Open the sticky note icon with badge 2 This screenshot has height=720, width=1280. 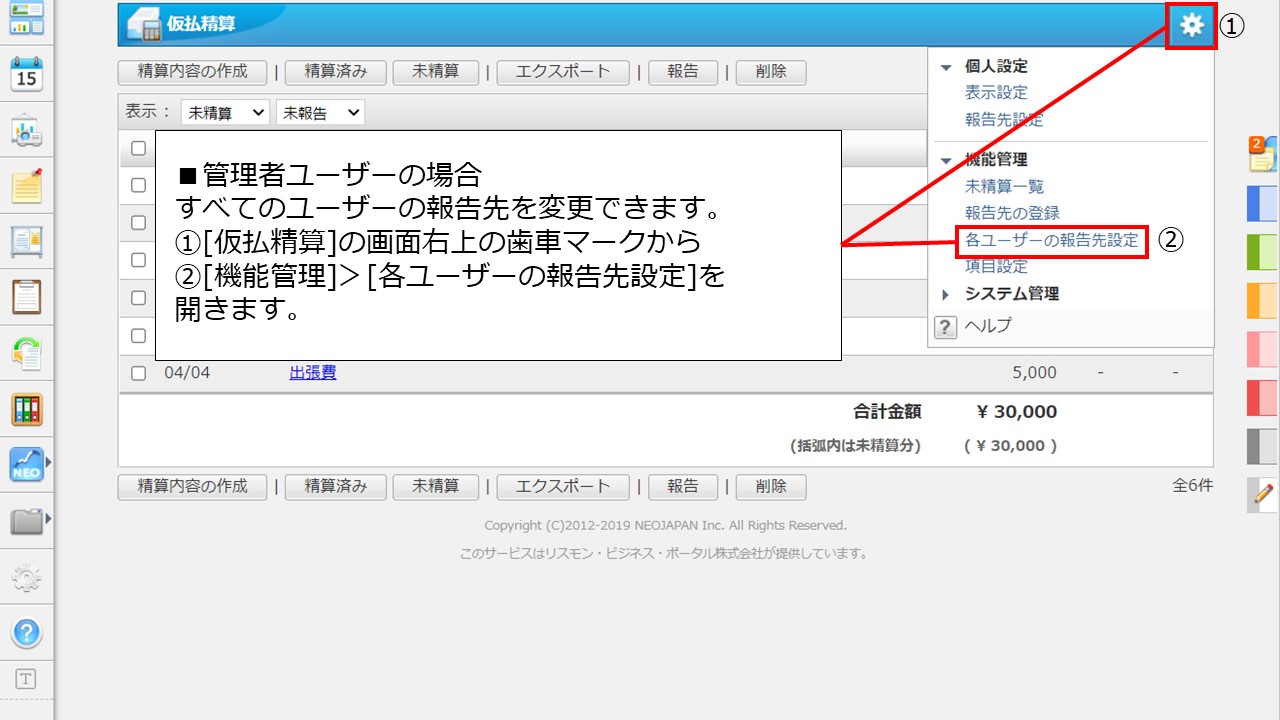point(1262,154)
